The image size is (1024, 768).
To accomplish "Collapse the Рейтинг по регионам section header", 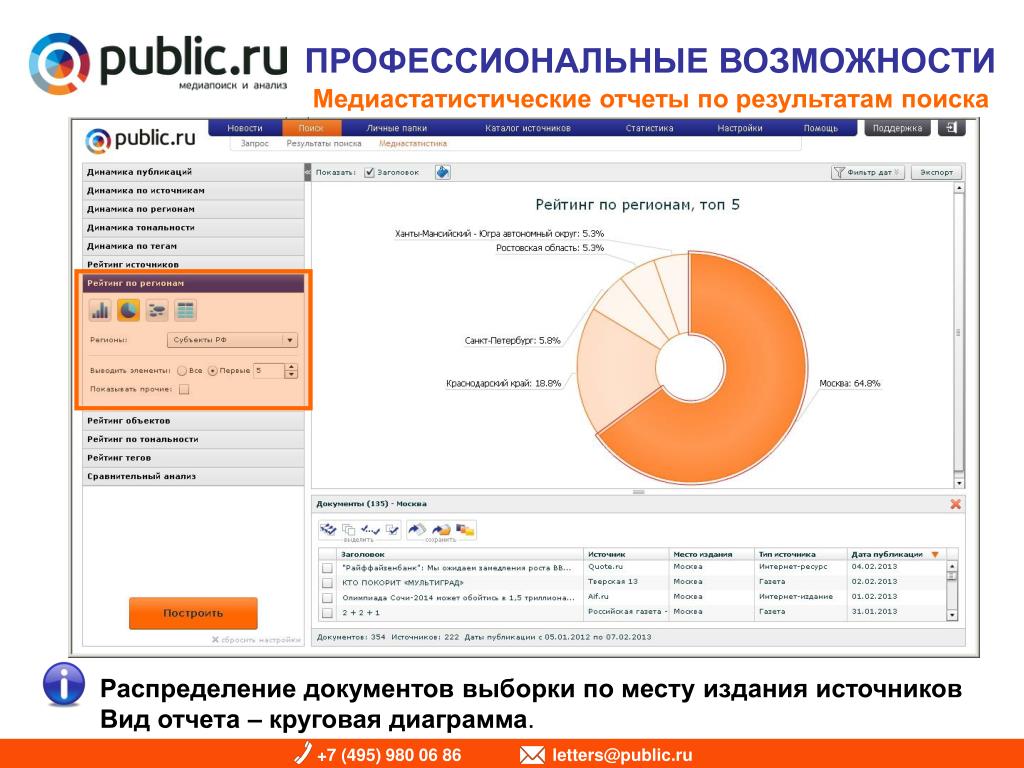I will pyautogui.click(x=193, y=283).
